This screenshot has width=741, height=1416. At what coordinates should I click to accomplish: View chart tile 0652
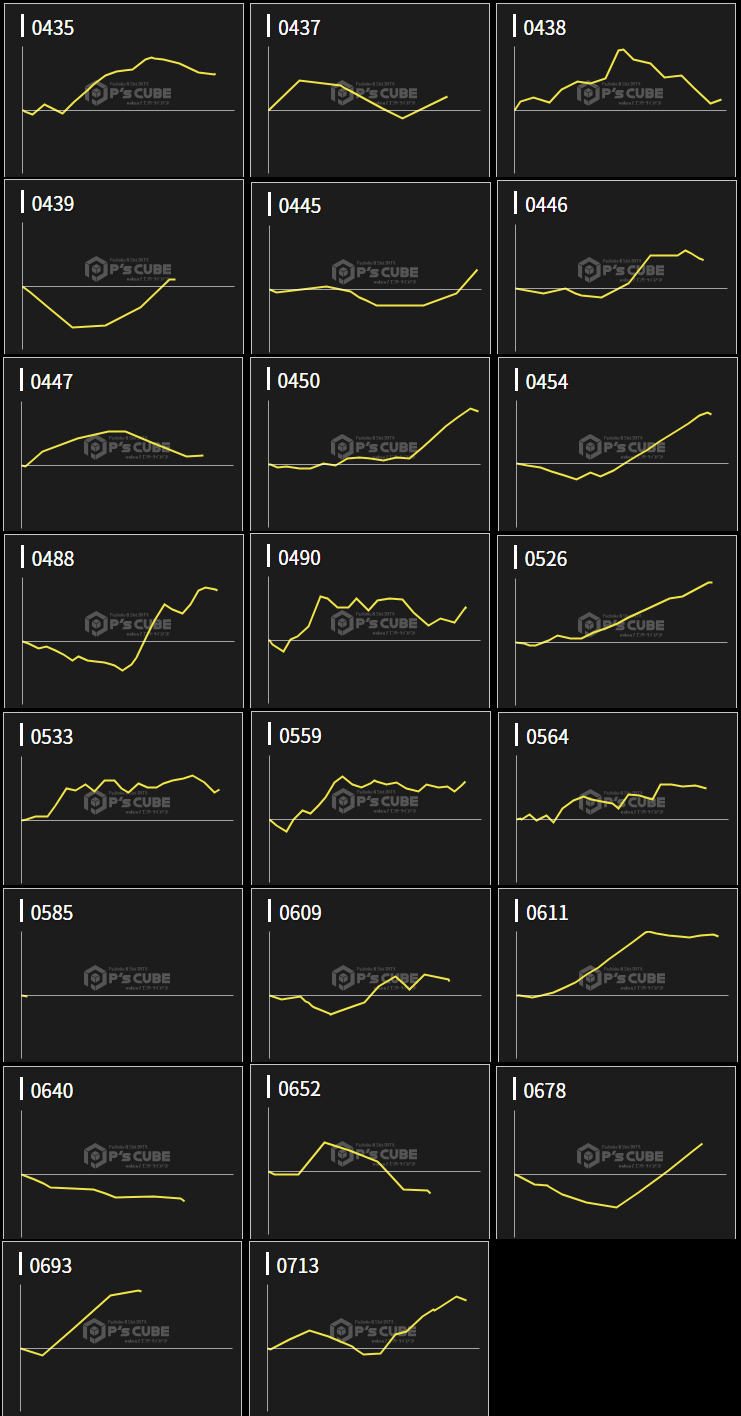pyautogui.click(x=370, y=1152)
